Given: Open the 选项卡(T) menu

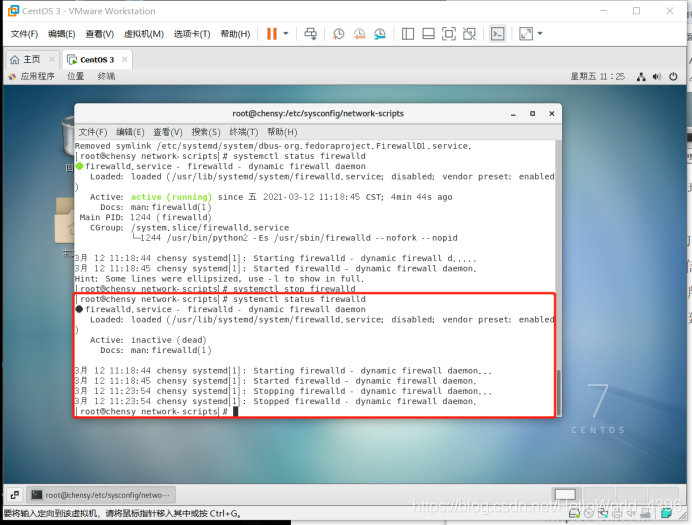Looking at the screenshot, I should click(x=192, y=34).
